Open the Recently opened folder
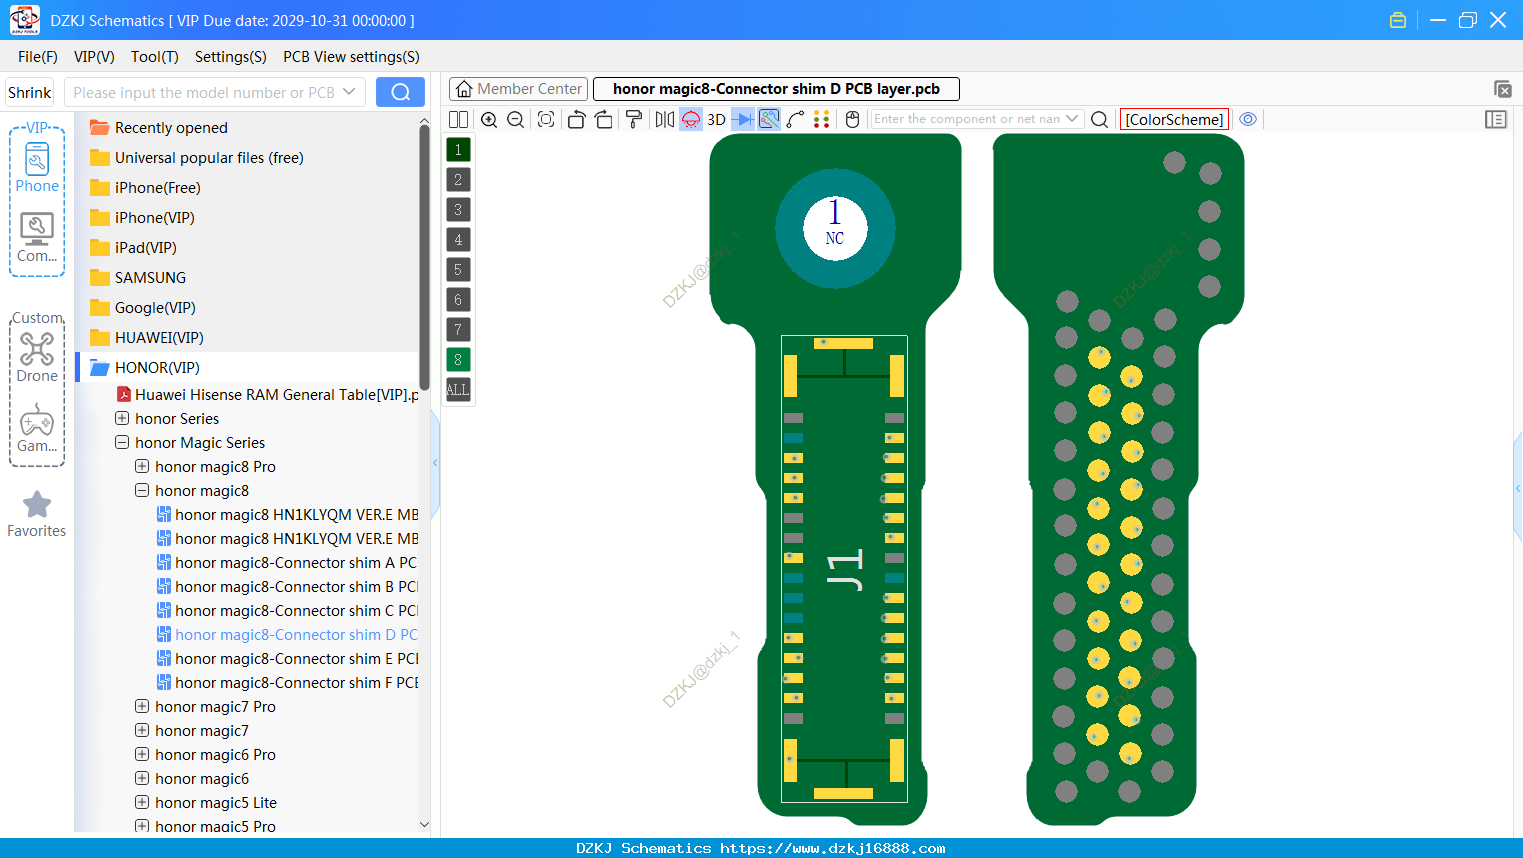The height and width of the screenshot is (858, 1523). point(160,128)
